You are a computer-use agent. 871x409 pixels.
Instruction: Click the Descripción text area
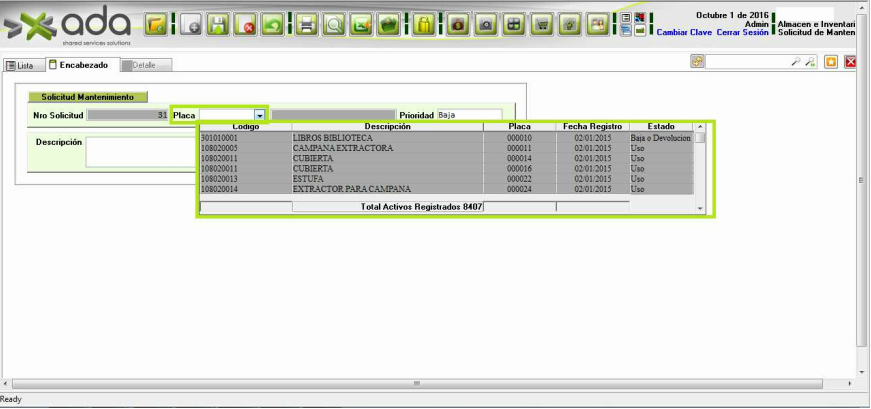[140, 152]
